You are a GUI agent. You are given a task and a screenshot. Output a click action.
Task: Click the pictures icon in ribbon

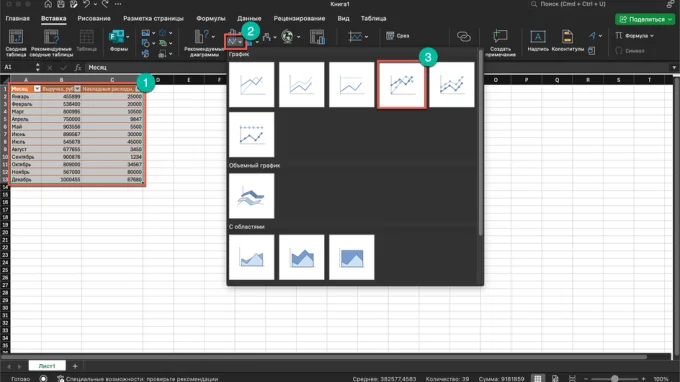[146, 33]
